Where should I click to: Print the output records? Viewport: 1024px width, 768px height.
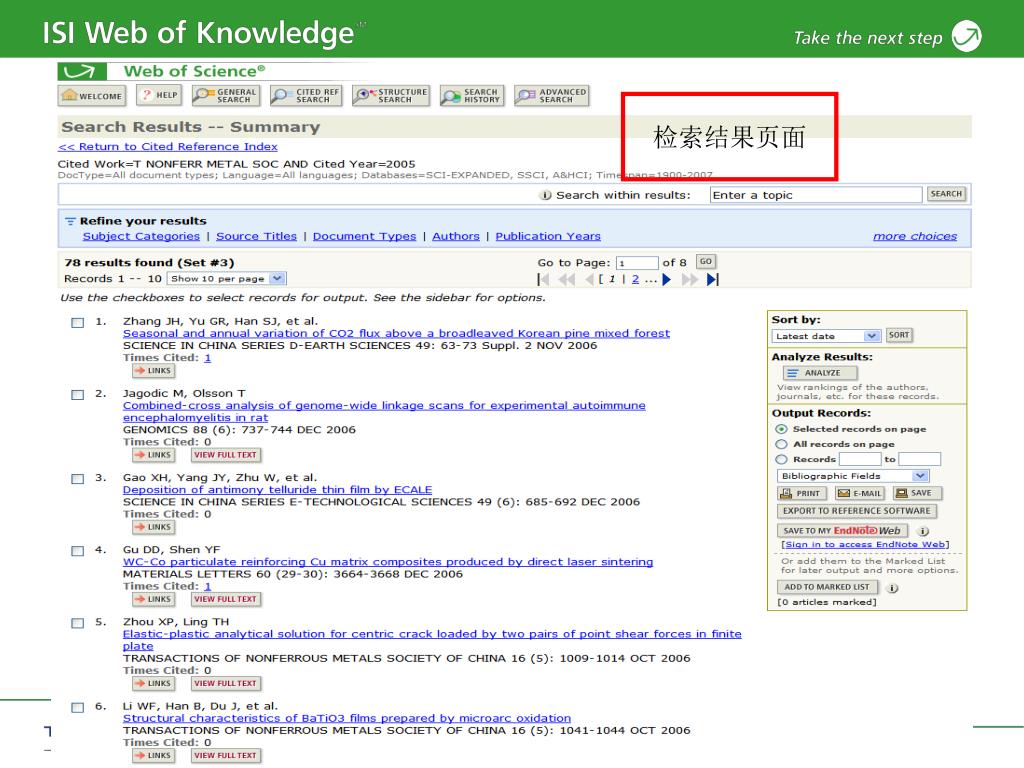pos(801,493)
